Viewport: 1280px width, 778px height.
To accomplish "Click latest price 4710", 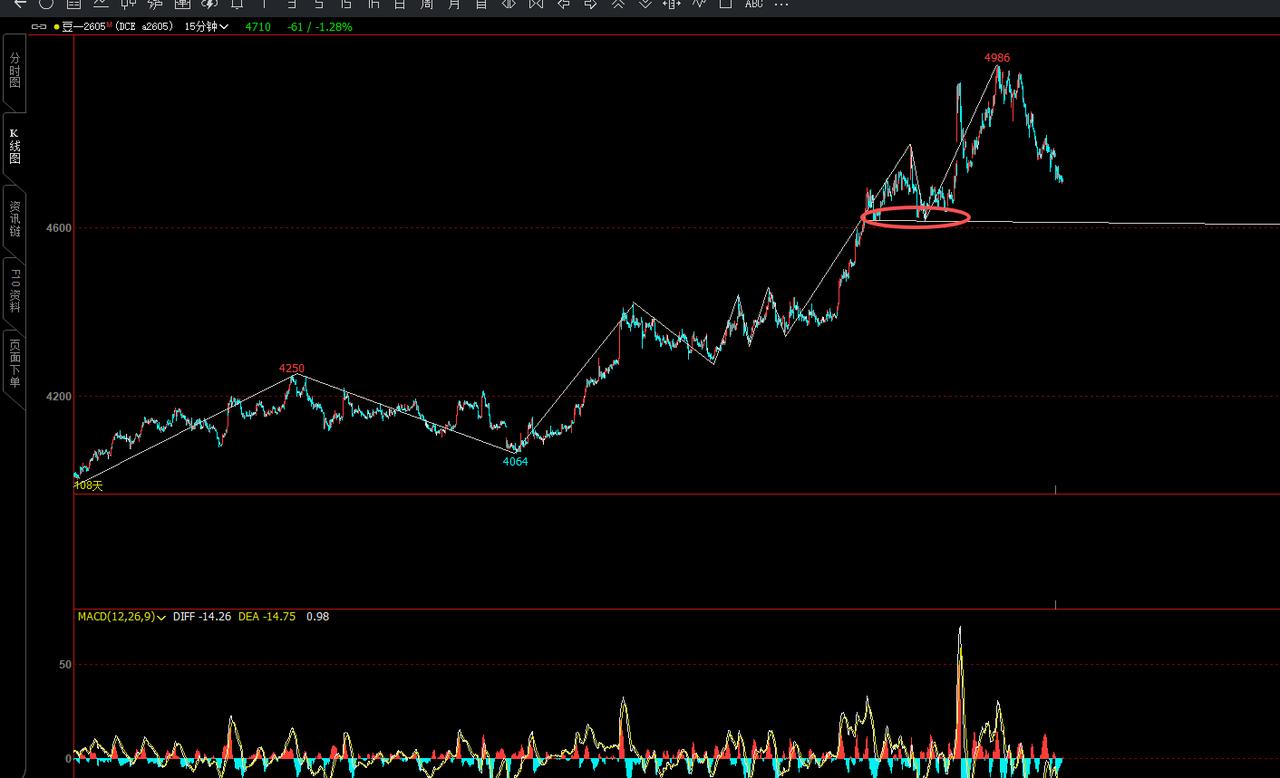I will click(258, 27).
